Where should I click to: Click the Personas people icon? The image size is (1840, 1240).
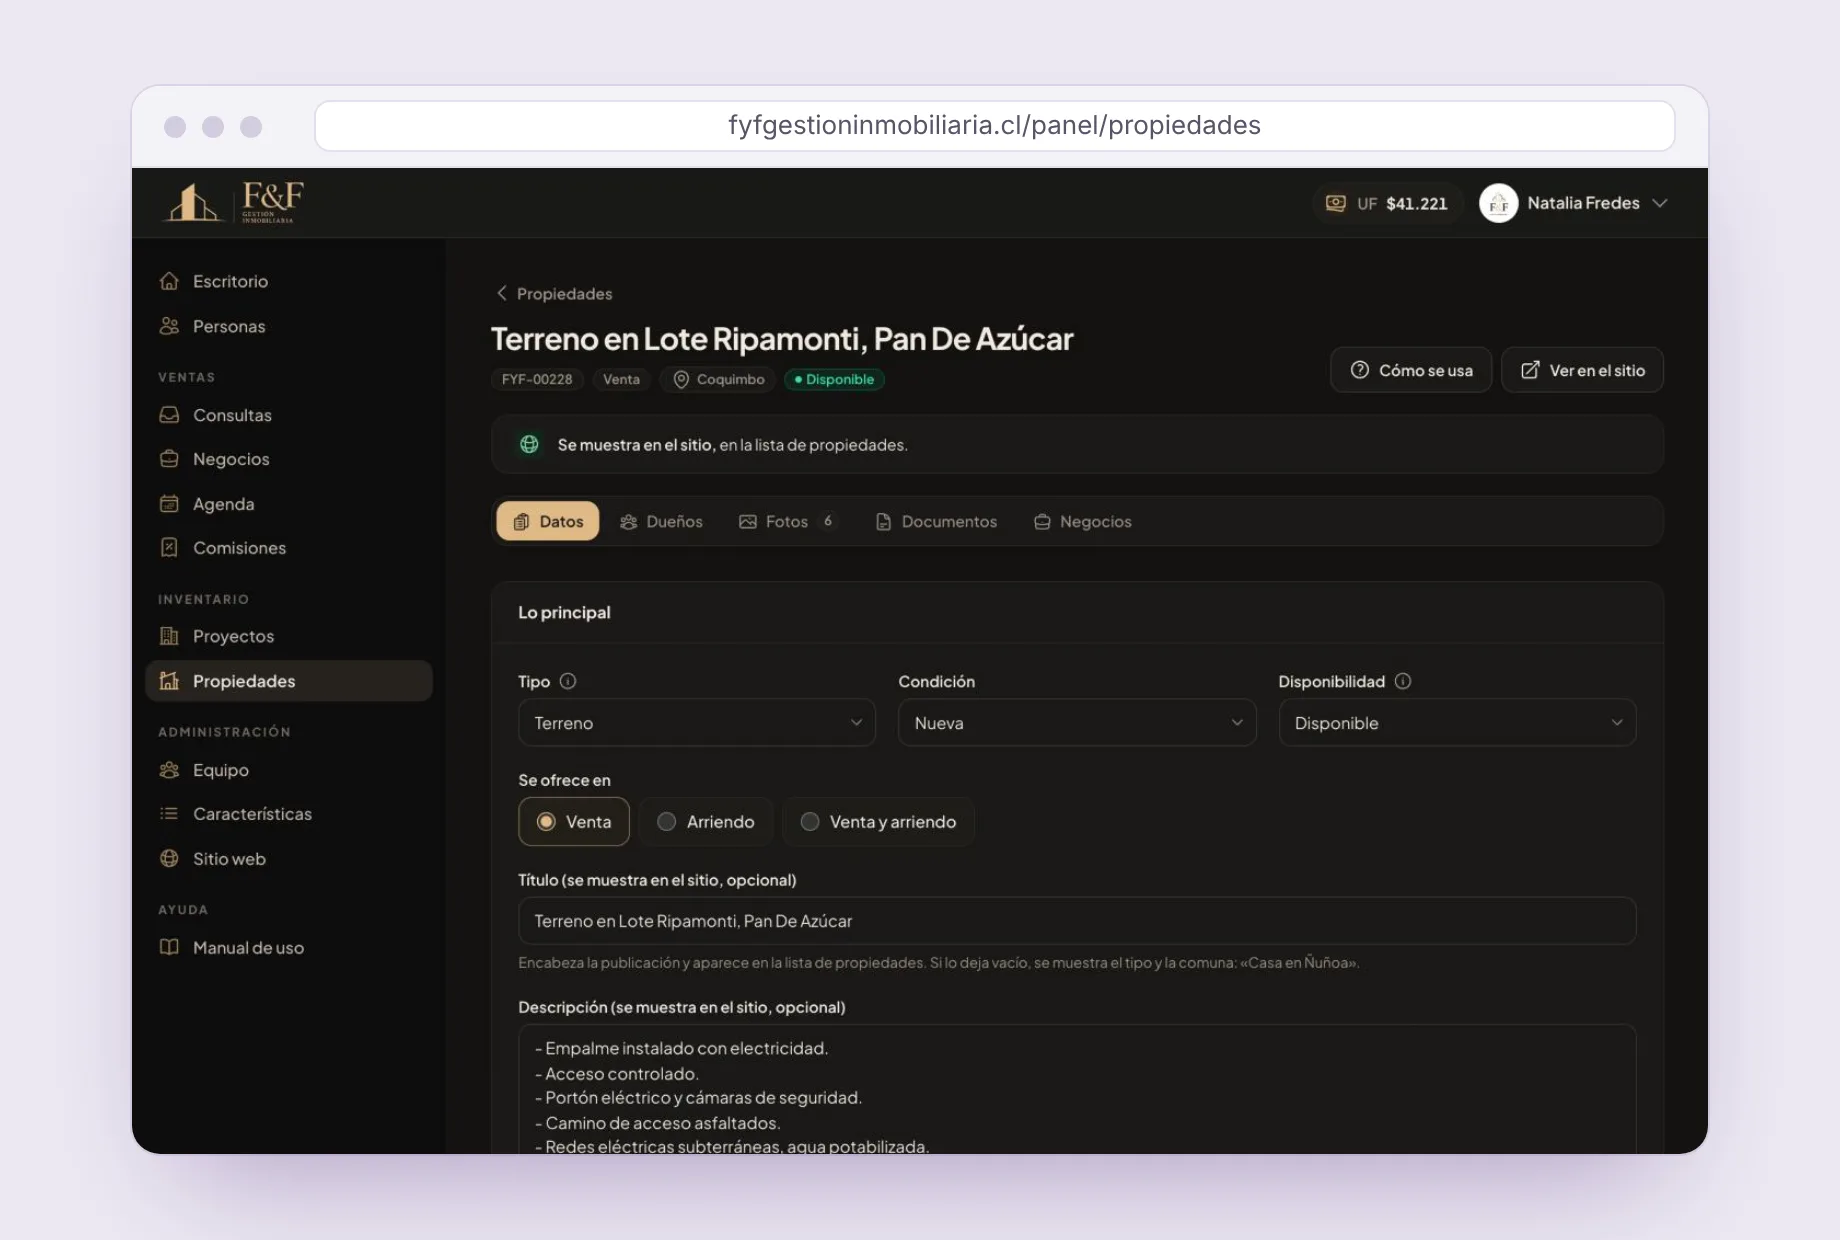click(169, 326)
